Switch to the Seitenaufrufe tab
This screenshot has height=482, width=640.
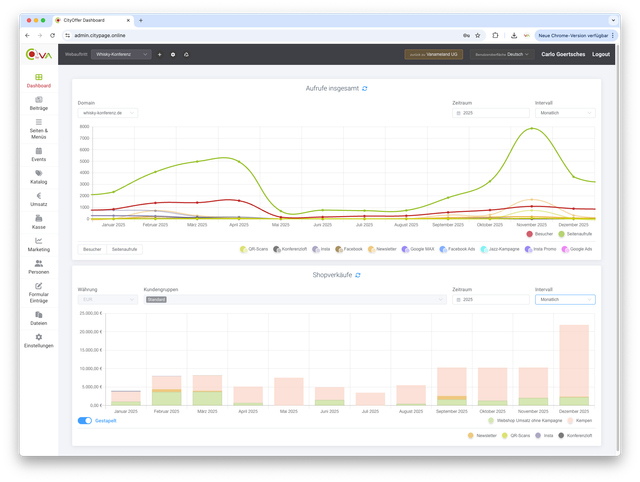coord(124,248)
